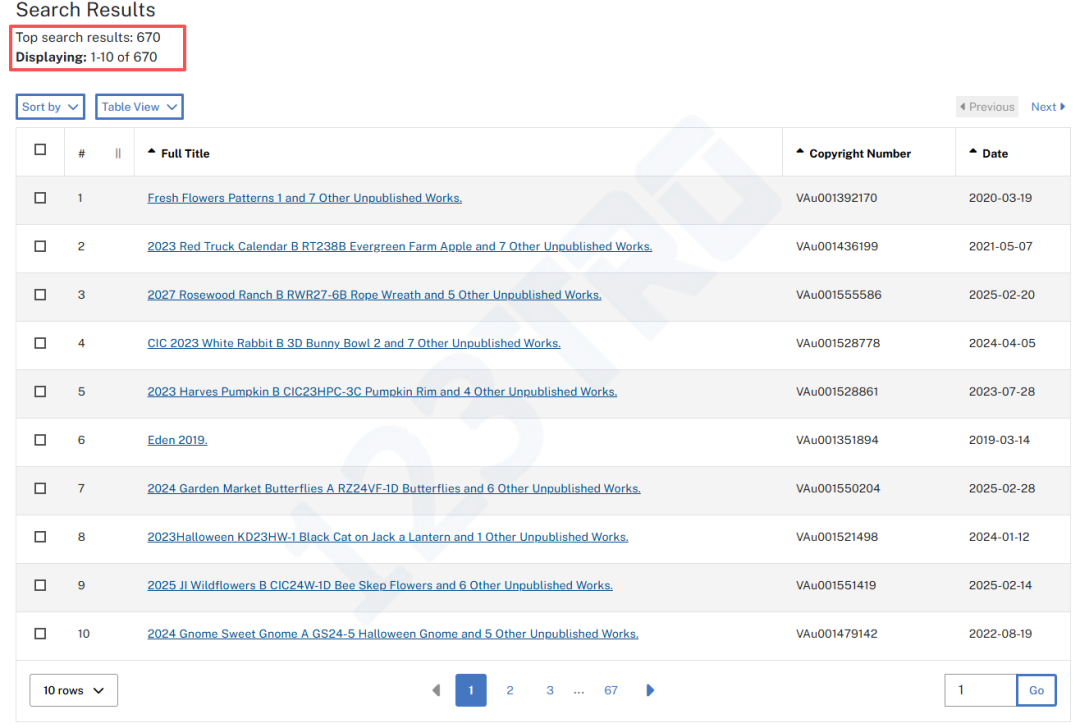Jump to page 67 of results
The width and height of the screenshot is (1080, 728).
coord(611,690)
